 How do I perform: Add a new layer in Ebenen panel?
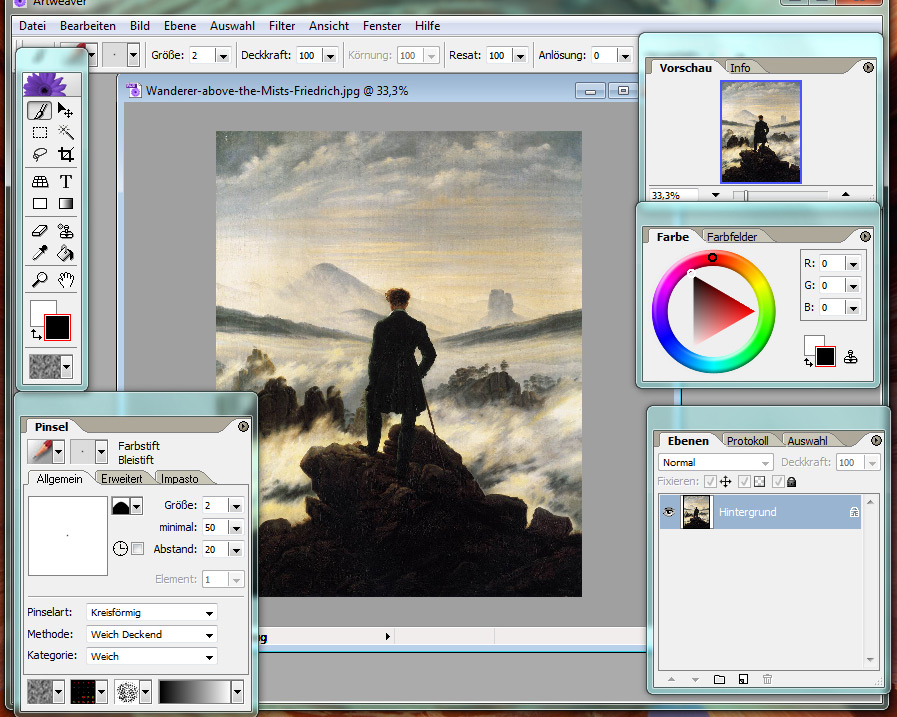click(743, 679)
